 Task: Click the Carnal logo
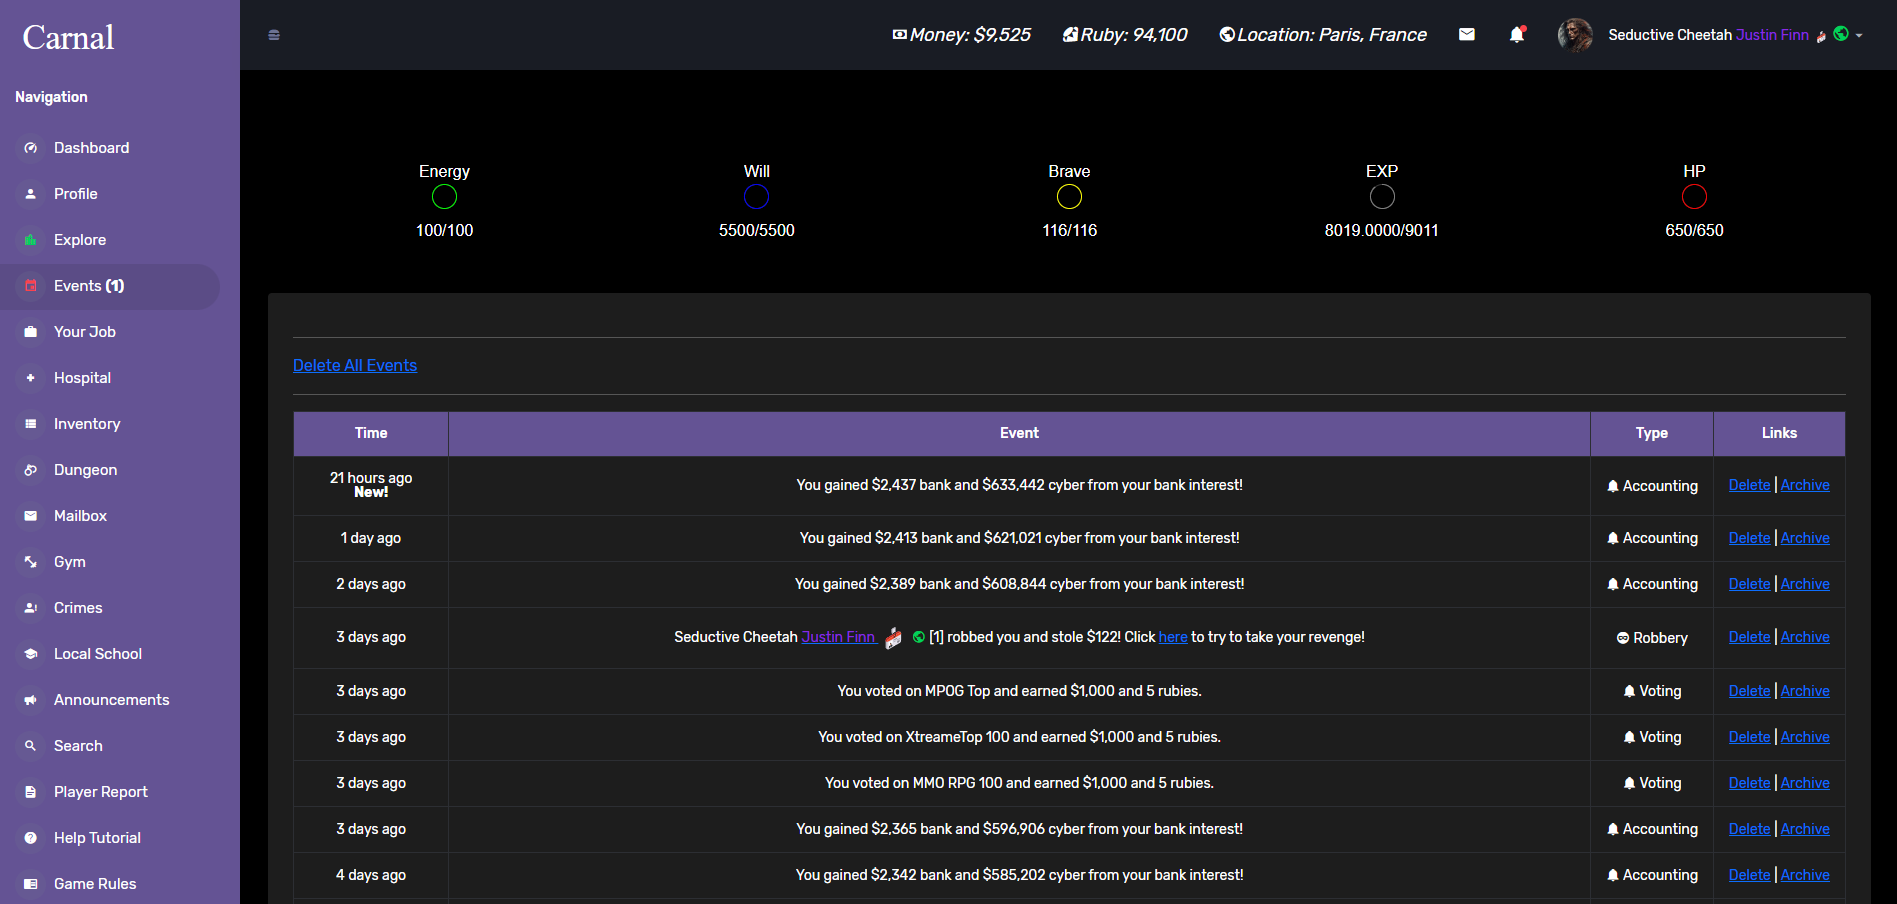pos(68,37)
